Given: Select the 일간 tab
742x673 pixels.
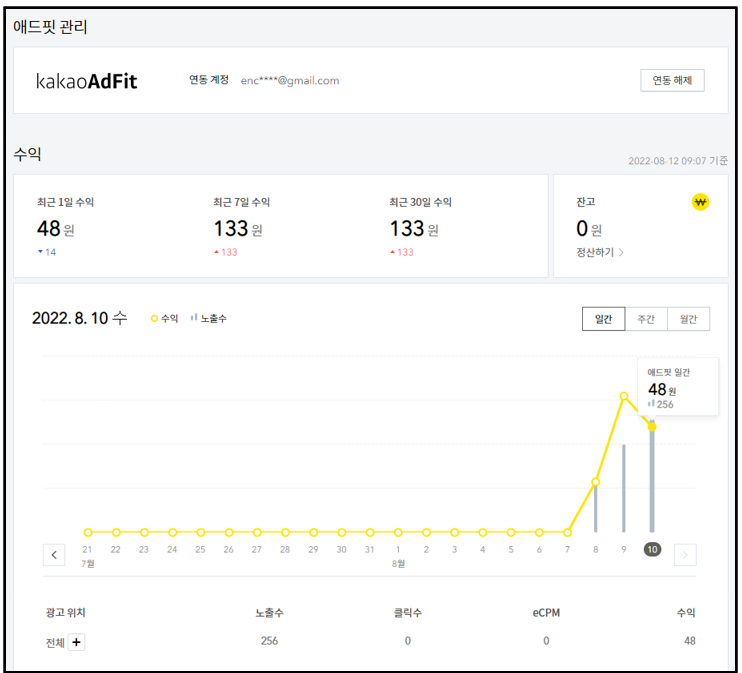Looking at the screenshot, I should pos(603,319).
